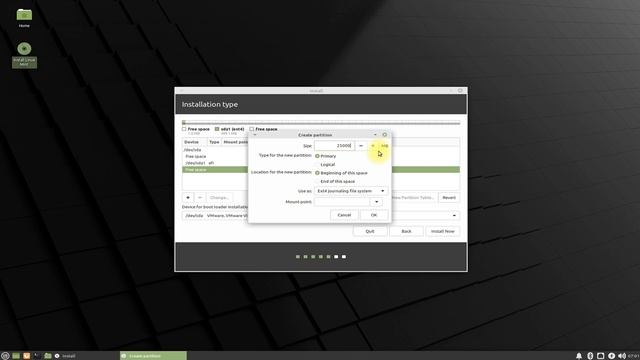The image size is (640, 360).
Task: Click the Quit button
Action: (370, 231)
